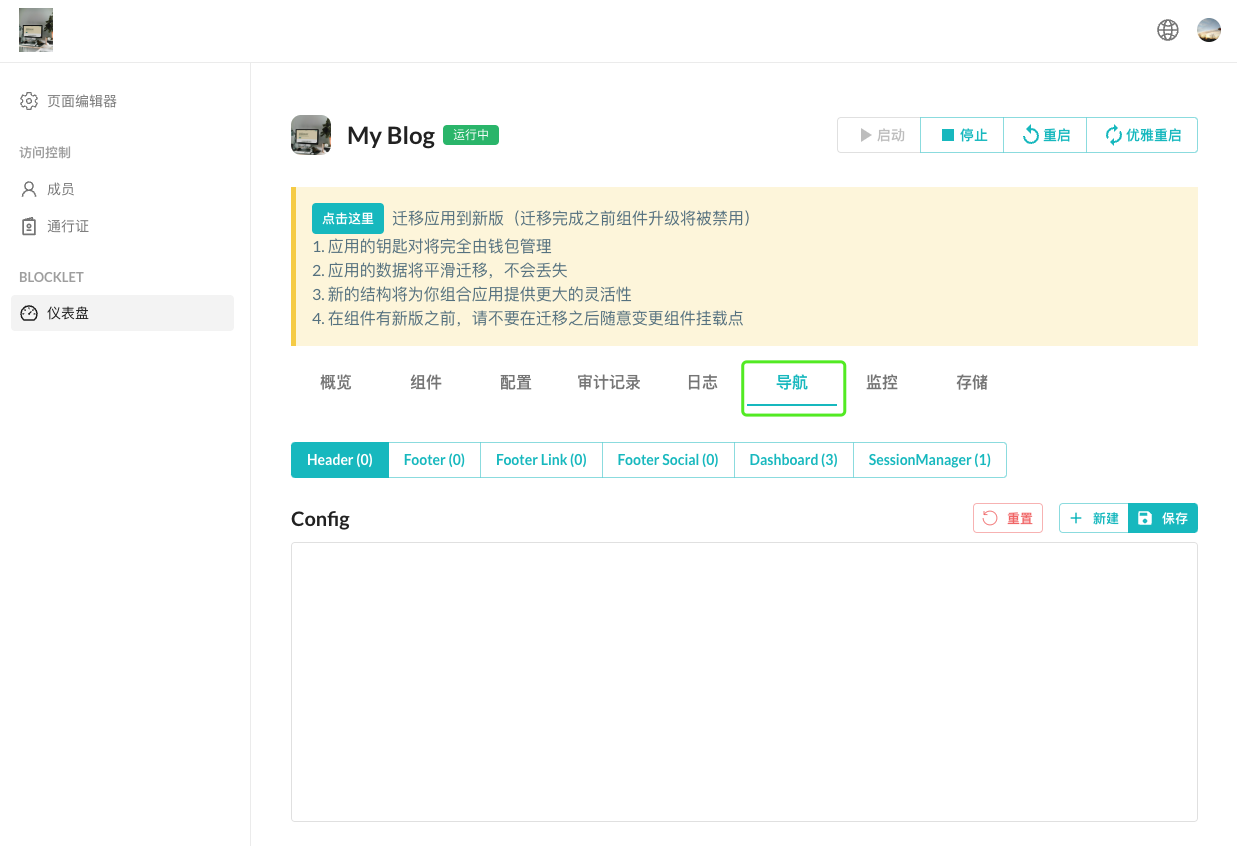Click the top-left blog logo thumbnail

click(36, 30)
